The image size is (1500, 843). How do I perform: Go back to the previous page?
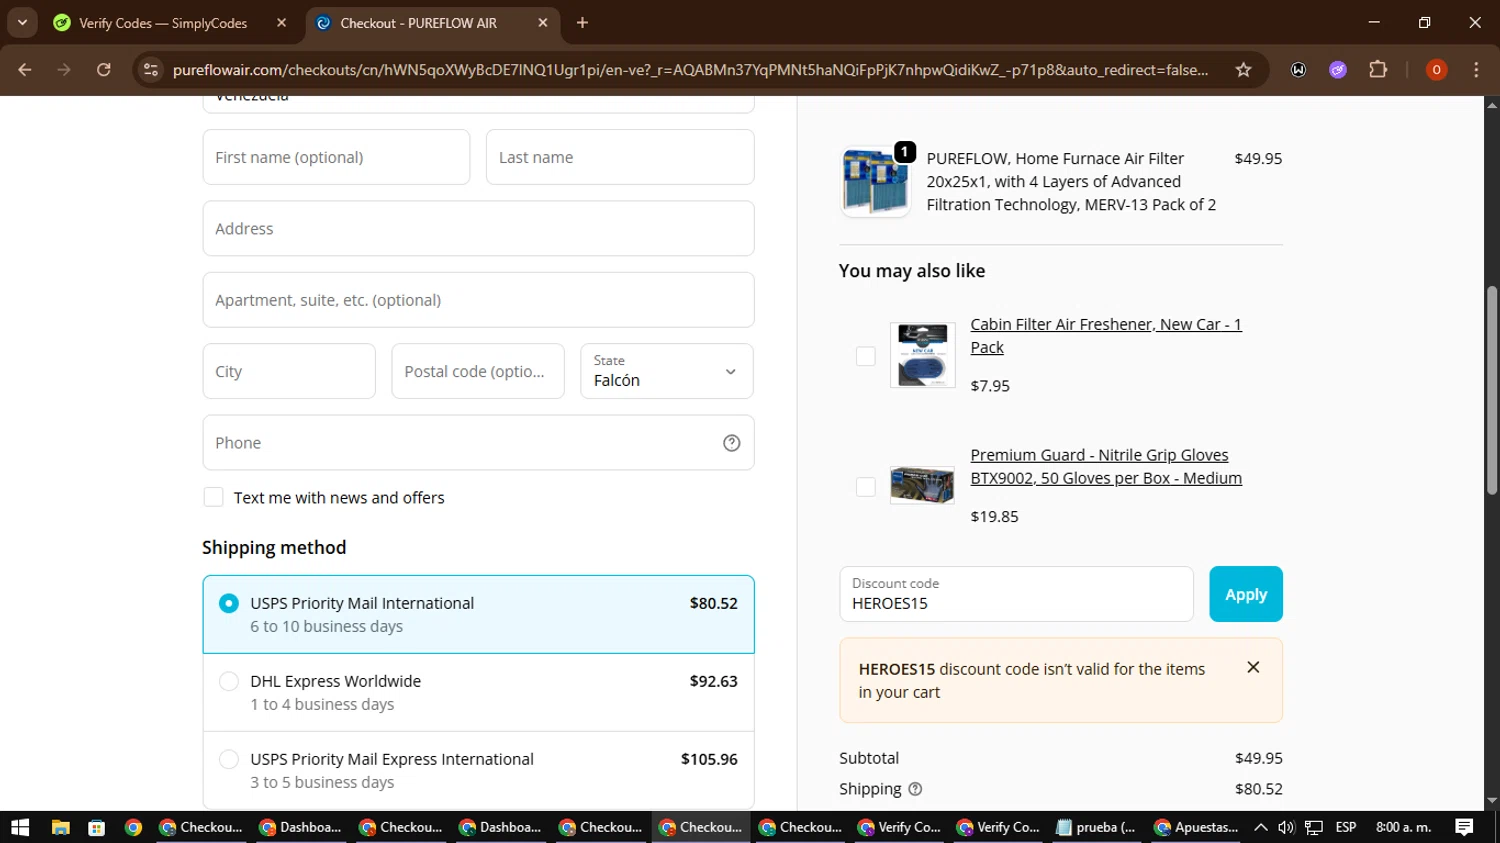click(25, 69)
